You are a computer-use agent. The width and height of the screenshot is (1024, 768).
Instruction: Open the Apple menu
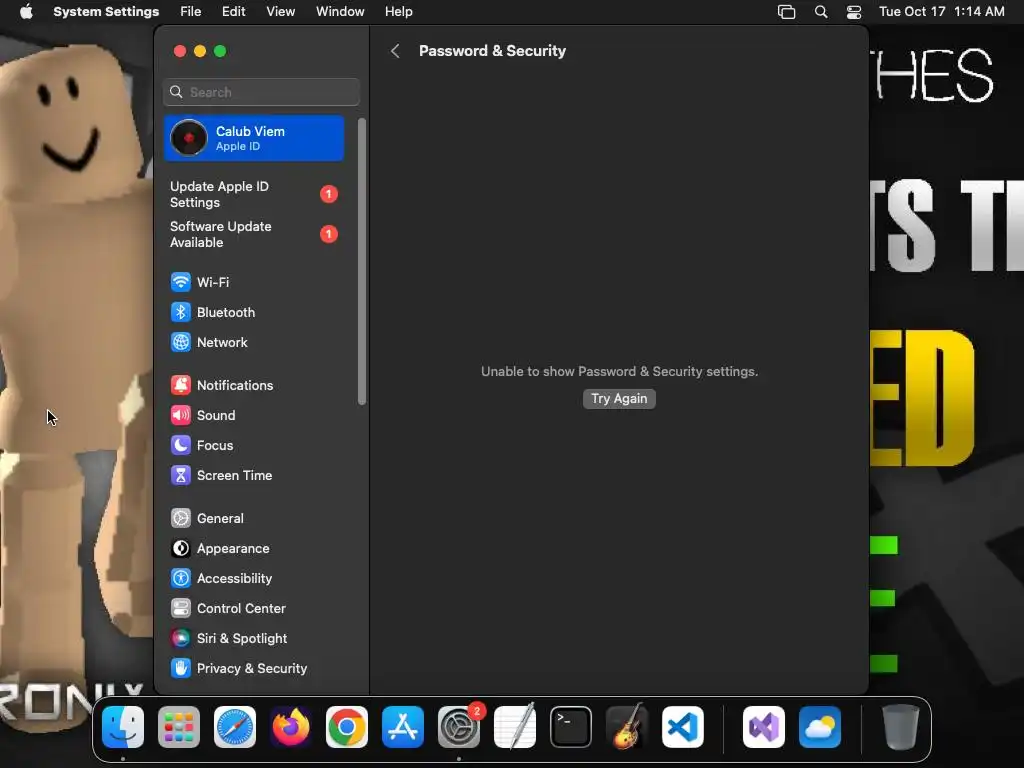pos(26,12)
